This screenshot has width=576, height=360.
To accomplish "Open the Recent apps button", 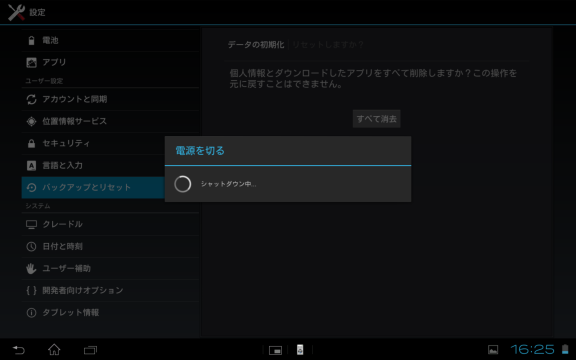I will click(90, 350).
